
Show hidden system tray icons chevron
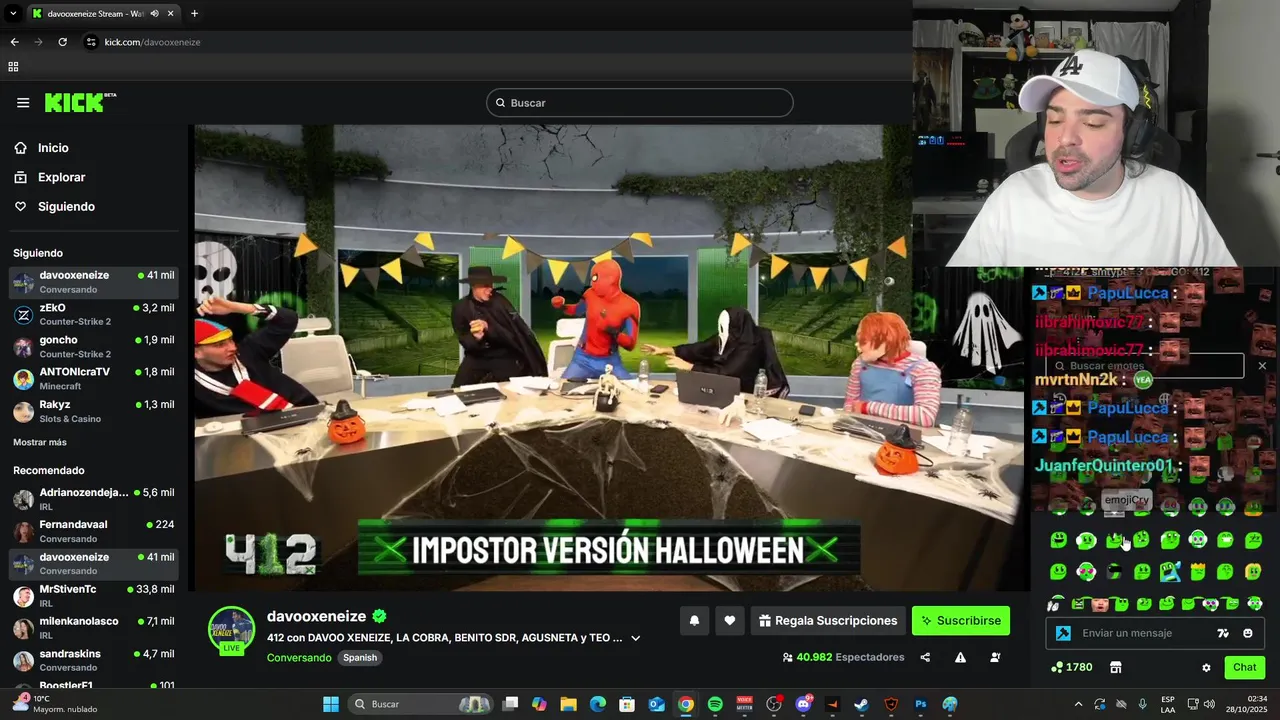[x=1078, y=704]
